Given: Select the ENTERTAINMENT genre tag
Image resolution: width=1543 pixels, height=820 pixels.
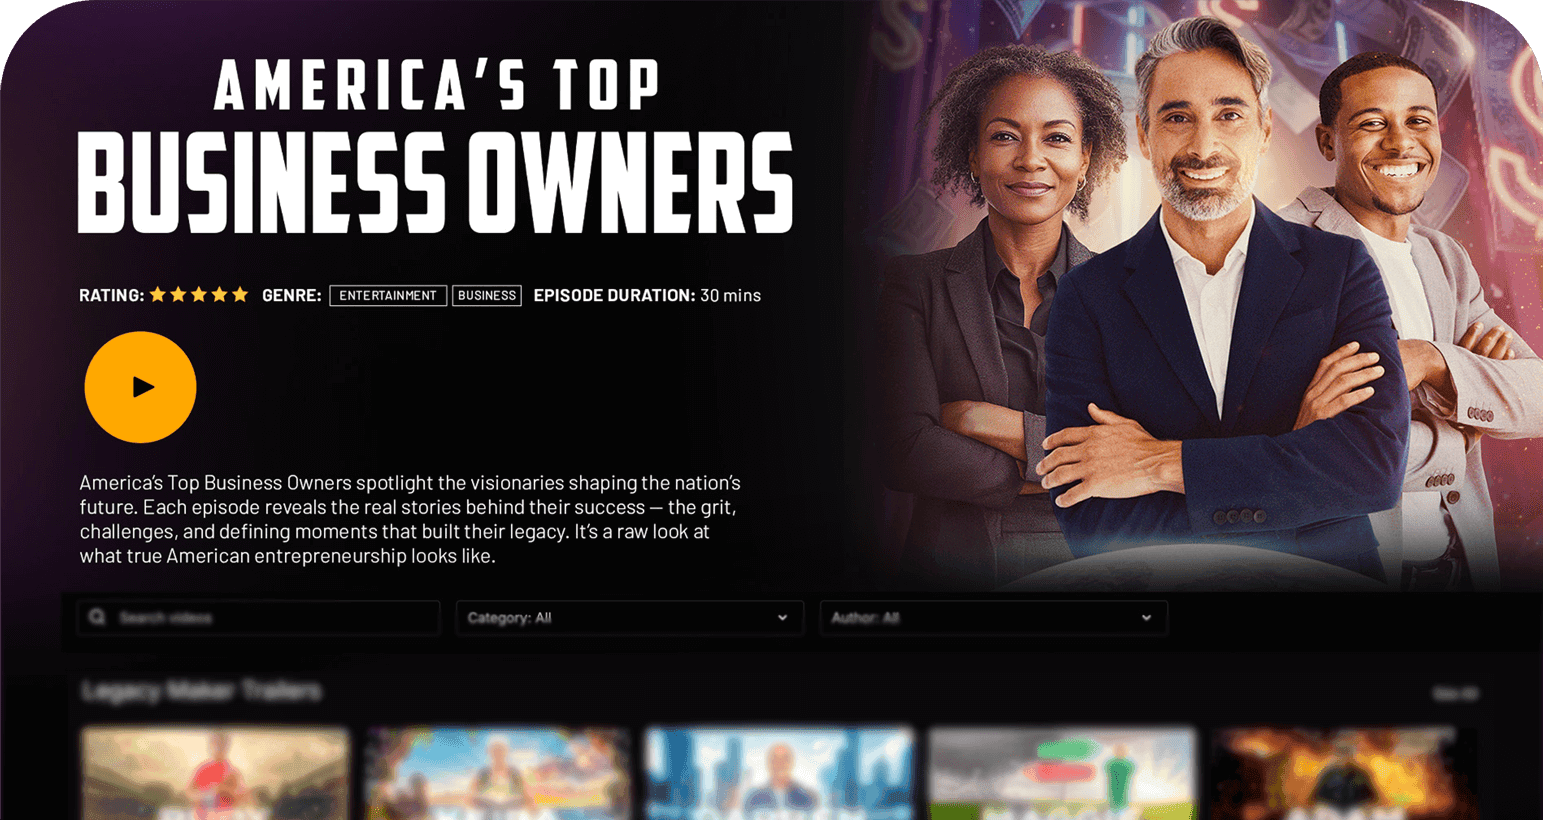Looking at the screenshot, I should tap(388, 296).
